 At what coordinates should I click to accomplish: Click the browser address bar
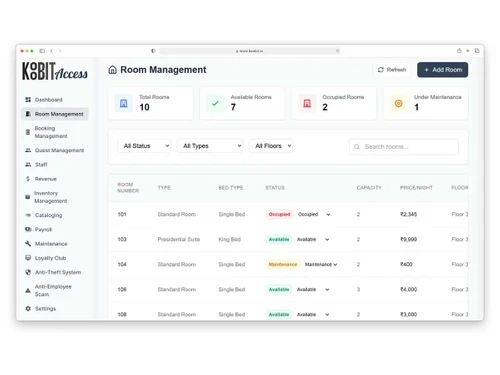249,51
